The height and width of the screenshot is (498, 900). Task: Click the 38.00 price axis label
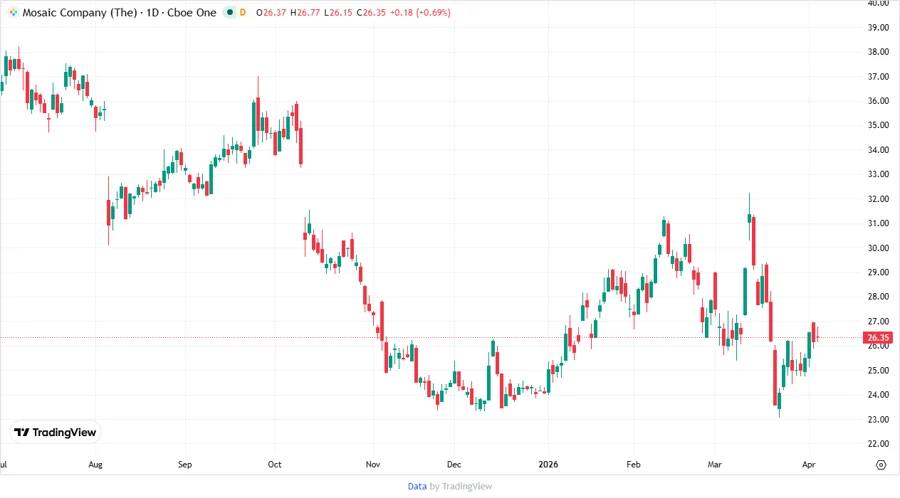tap(878, 52)
